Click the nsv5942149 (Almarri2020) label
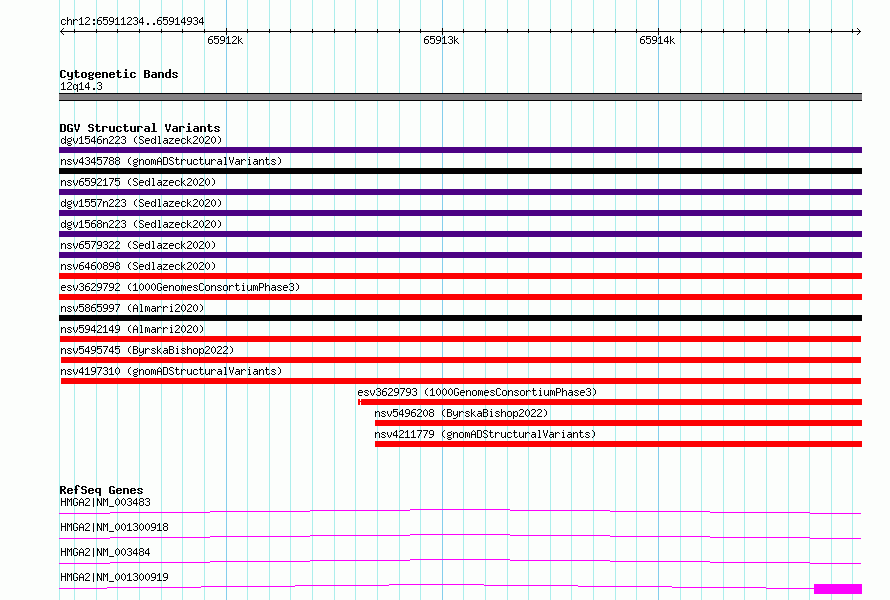The height and width of the screenshot is (600, 890). pos(132,329)
